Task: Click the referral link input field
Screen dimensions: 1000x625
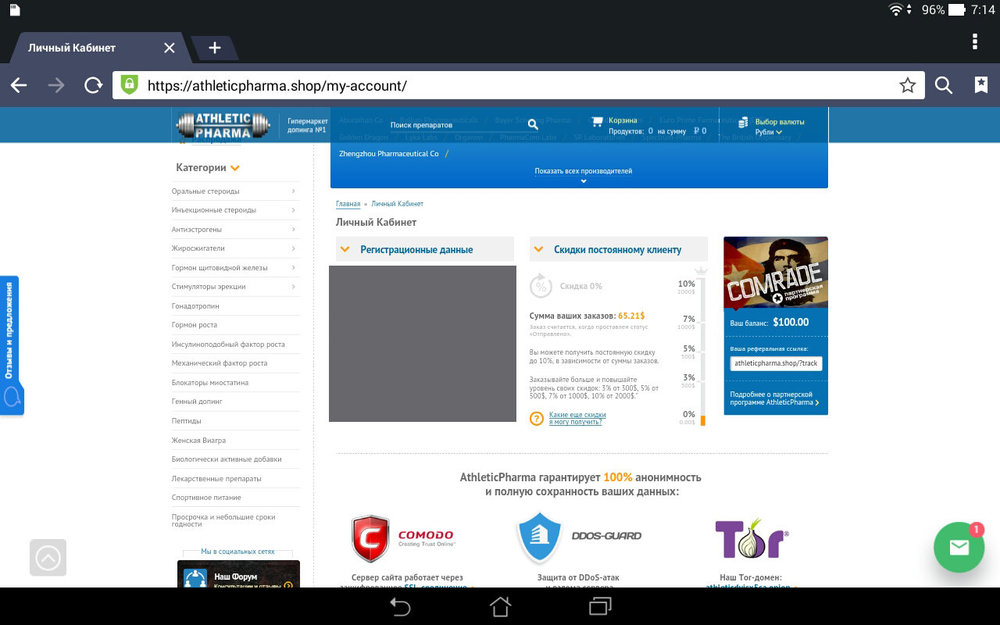Action: [775, 364]
